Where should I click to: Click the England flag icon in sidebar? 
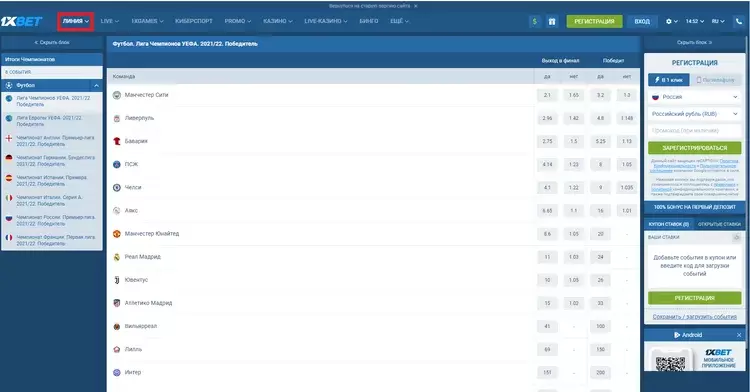click(x=9, y=138)
